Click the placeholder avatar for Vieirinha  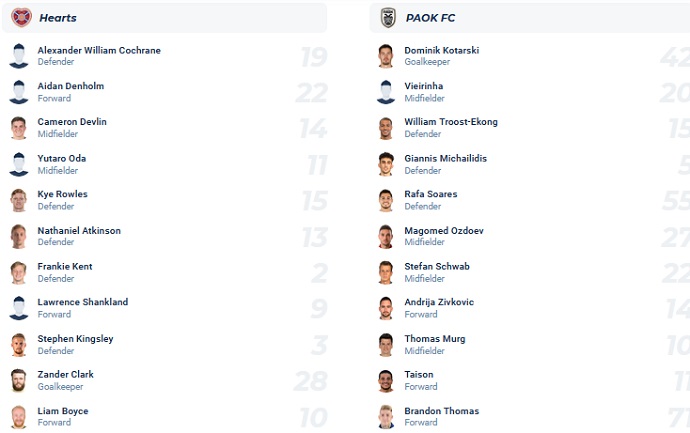[386, 92]
